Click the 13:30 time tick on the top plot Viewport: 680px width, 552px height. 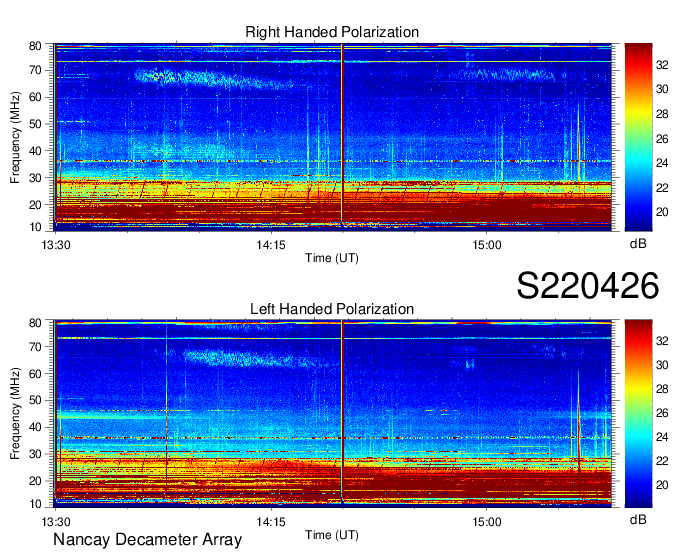pos(56,245)
